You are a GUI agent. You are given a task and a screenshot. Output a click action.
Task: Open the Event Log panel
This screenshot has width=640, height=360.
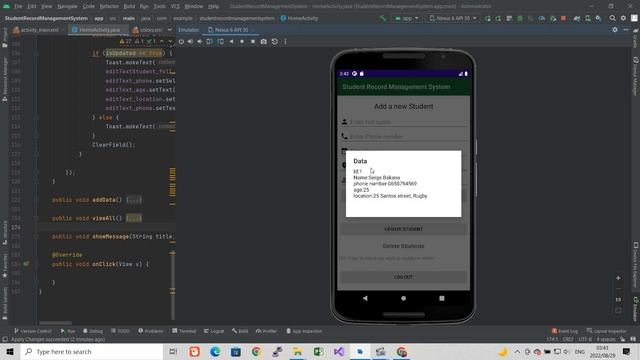coord(565,331)
